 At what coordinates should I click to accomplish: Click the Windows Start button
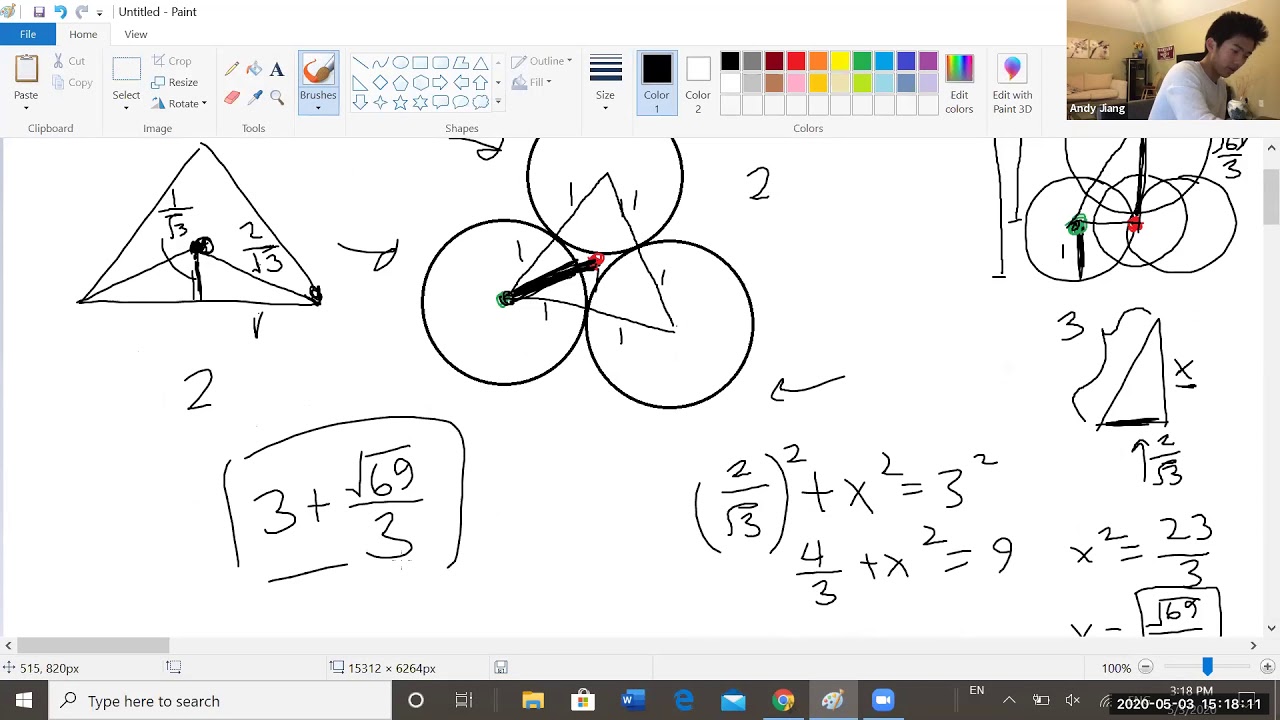23,700
